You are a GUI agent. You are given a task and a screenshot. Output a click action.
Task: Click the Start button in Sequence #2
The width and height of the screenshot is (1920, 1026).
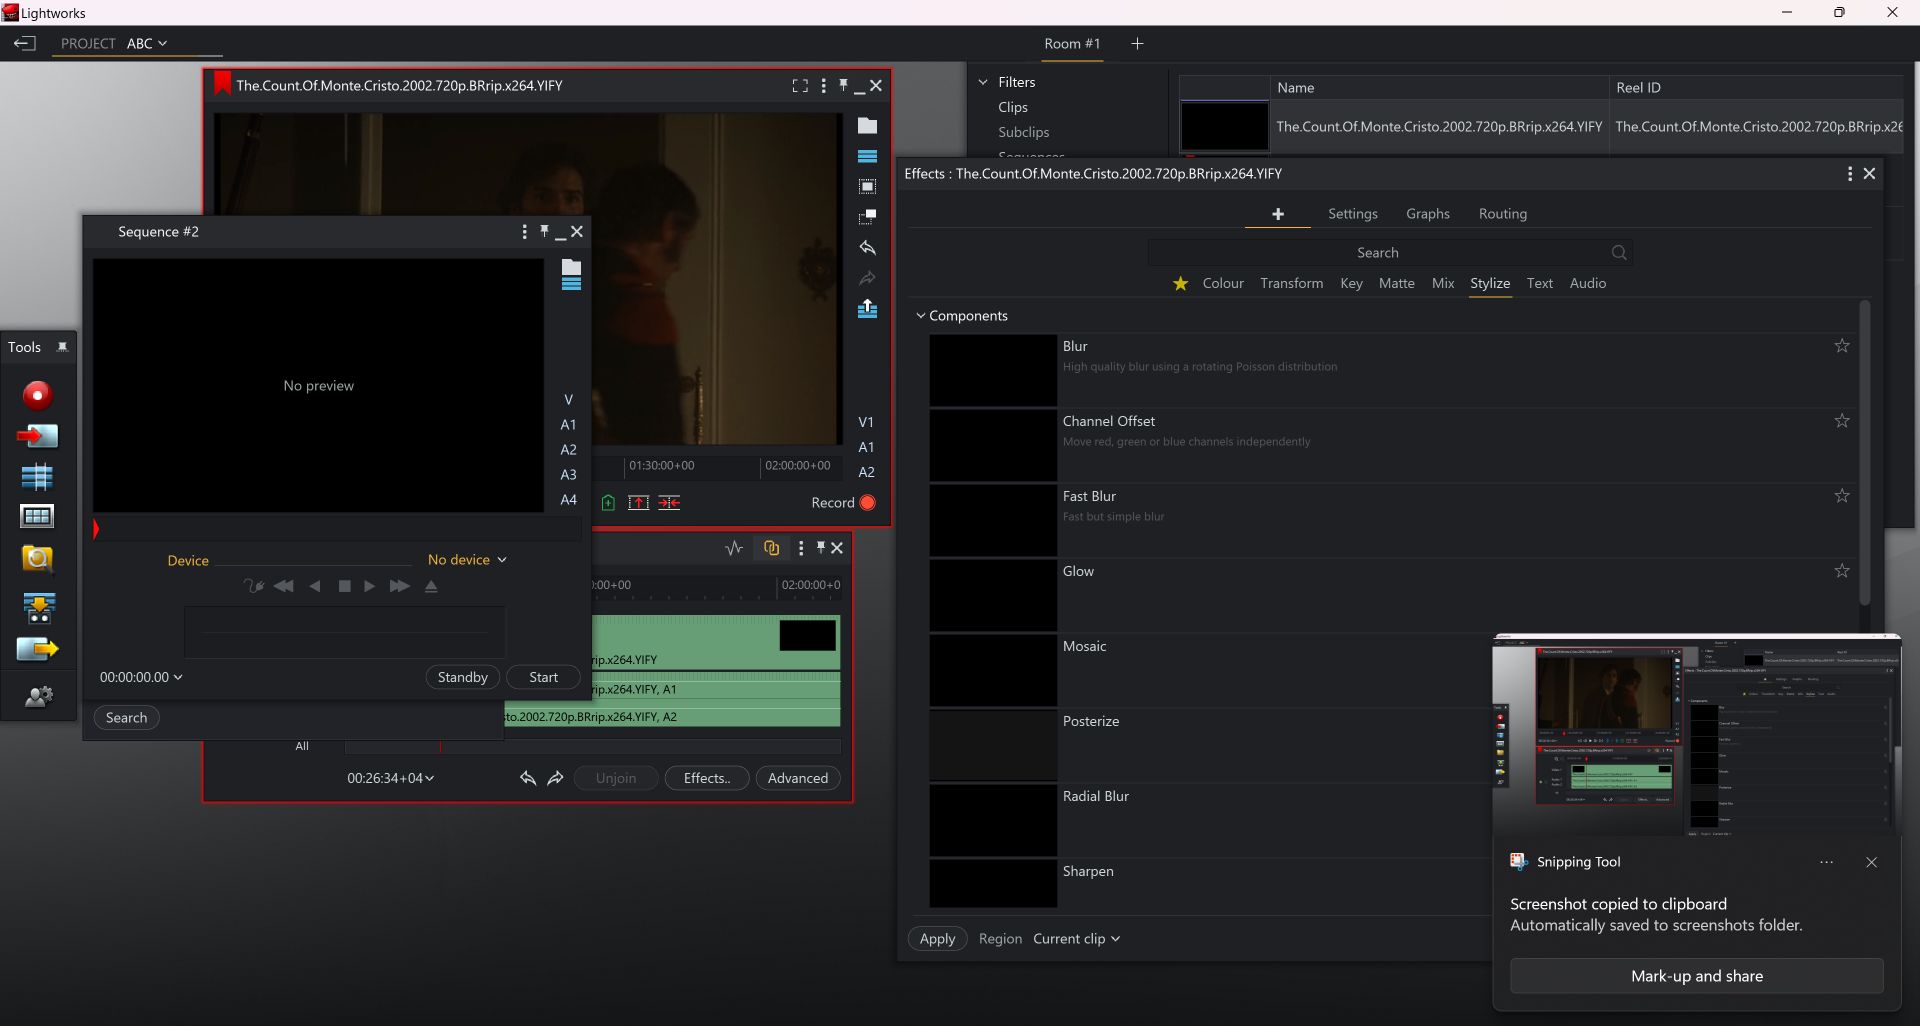click(x=543, y=677)
